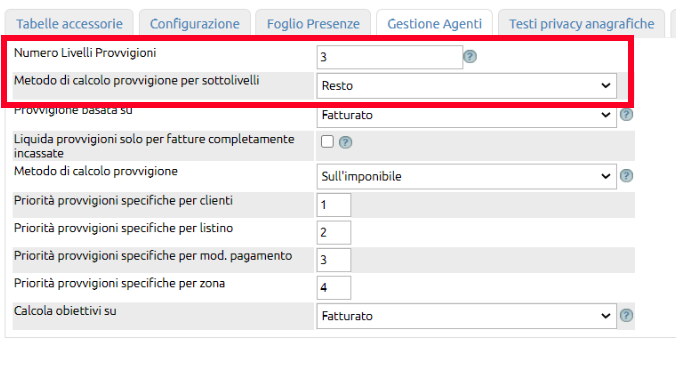Image resolution: width=676 pixels, height=383 pixels.
Task: Click priority field for provvigioni per clienti
Action: 334,204
